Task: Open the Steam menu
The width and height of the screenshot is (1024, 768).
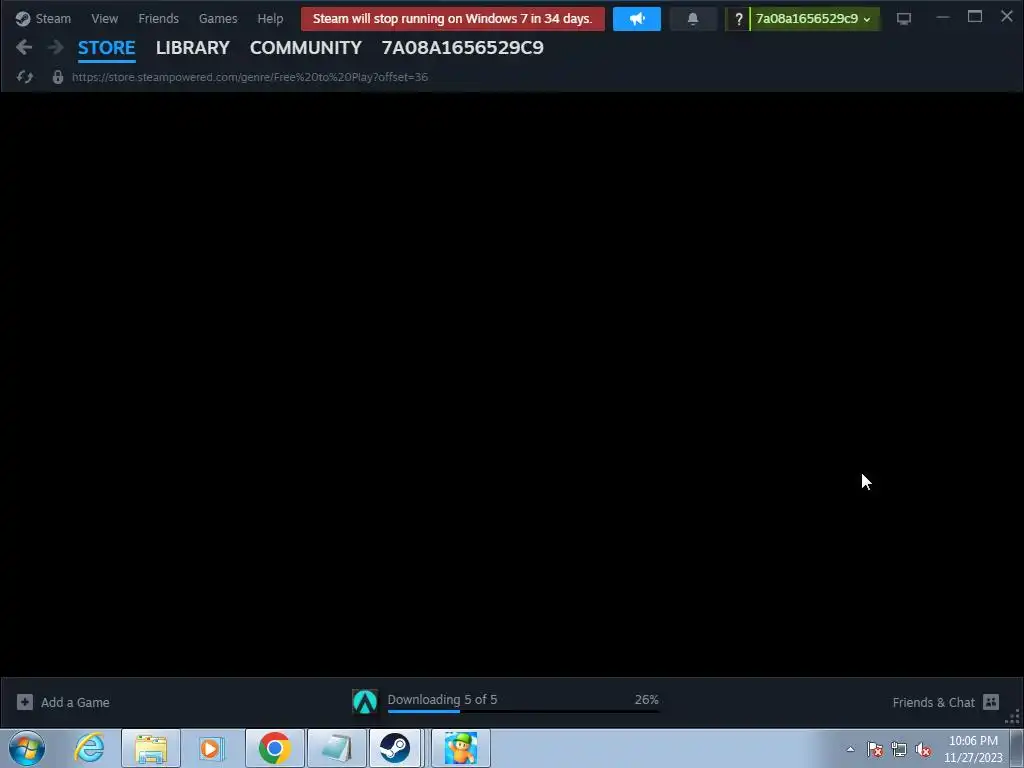Action: pos(43,18)
